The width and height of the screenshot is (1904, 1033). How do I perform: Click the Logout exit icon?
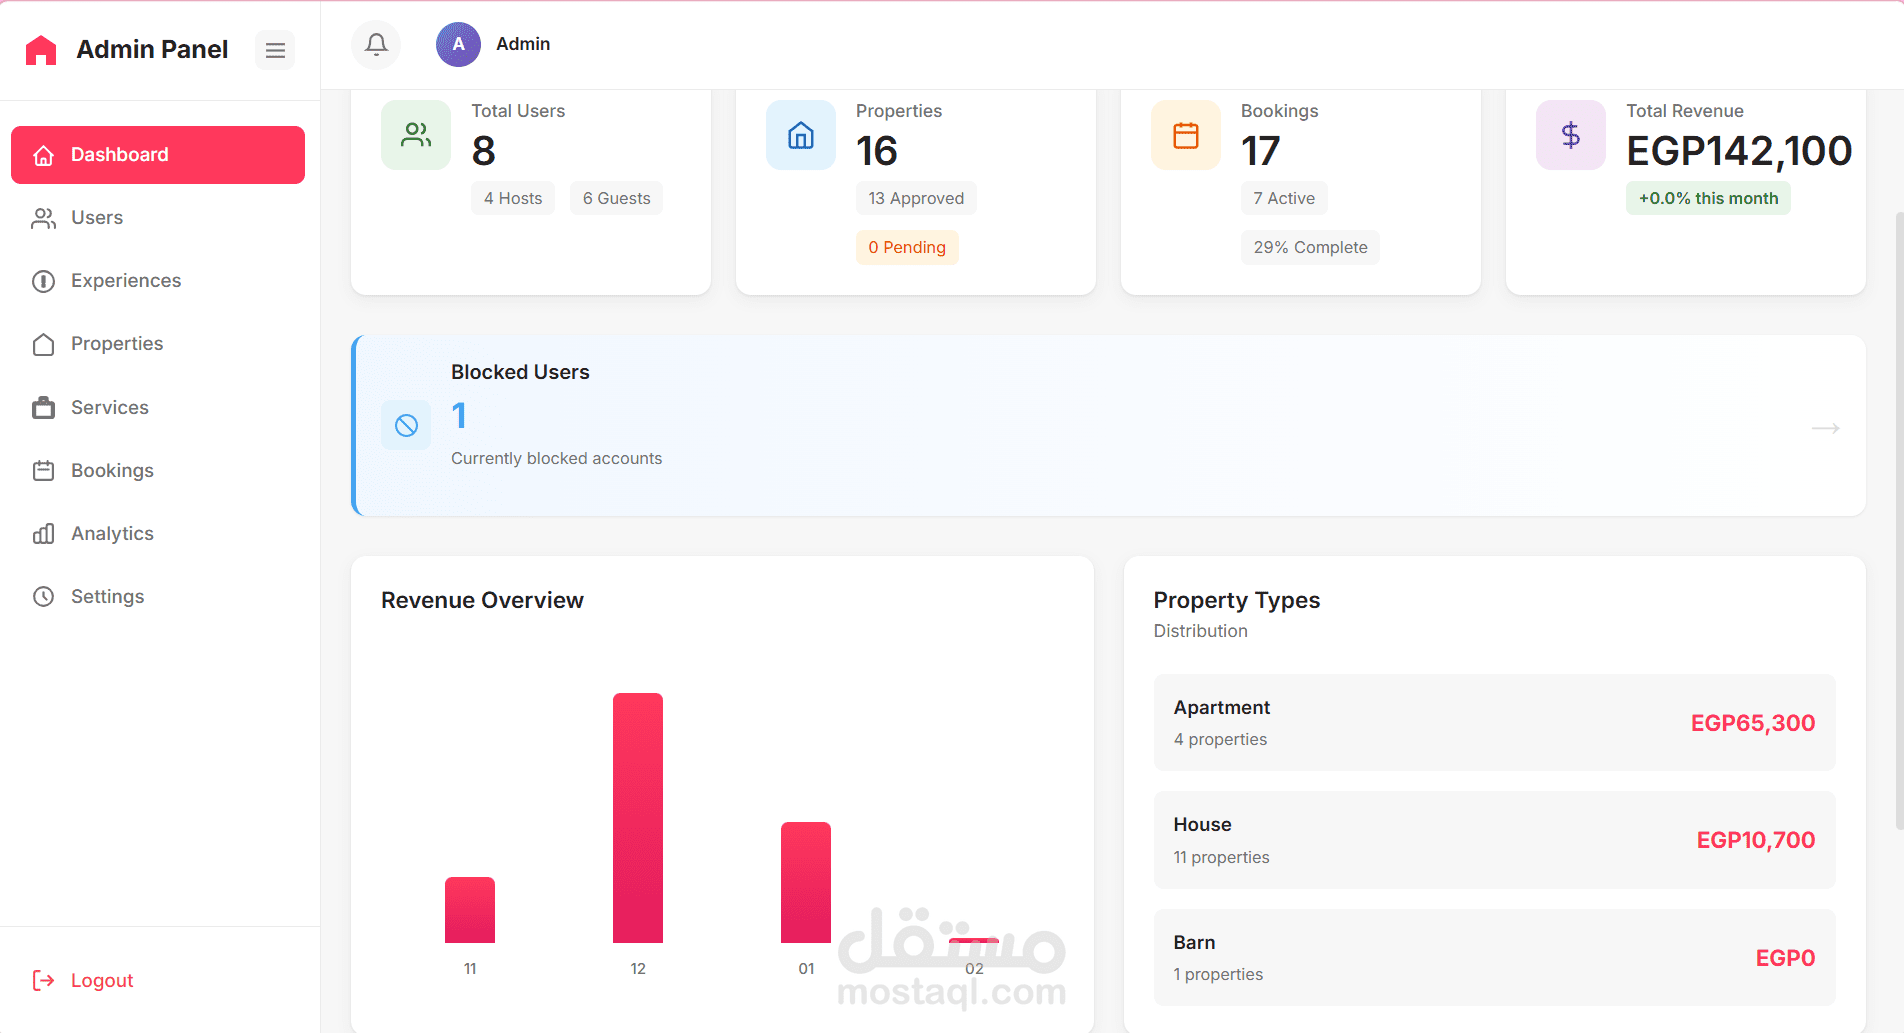click(43, 980)
